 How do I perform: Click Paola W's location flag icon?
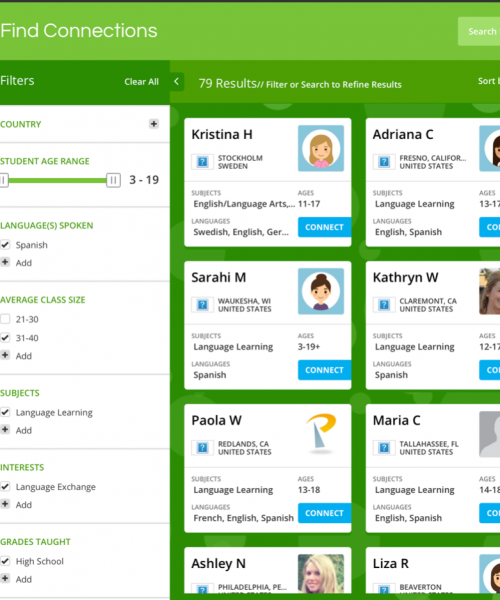tap(202, 448)
